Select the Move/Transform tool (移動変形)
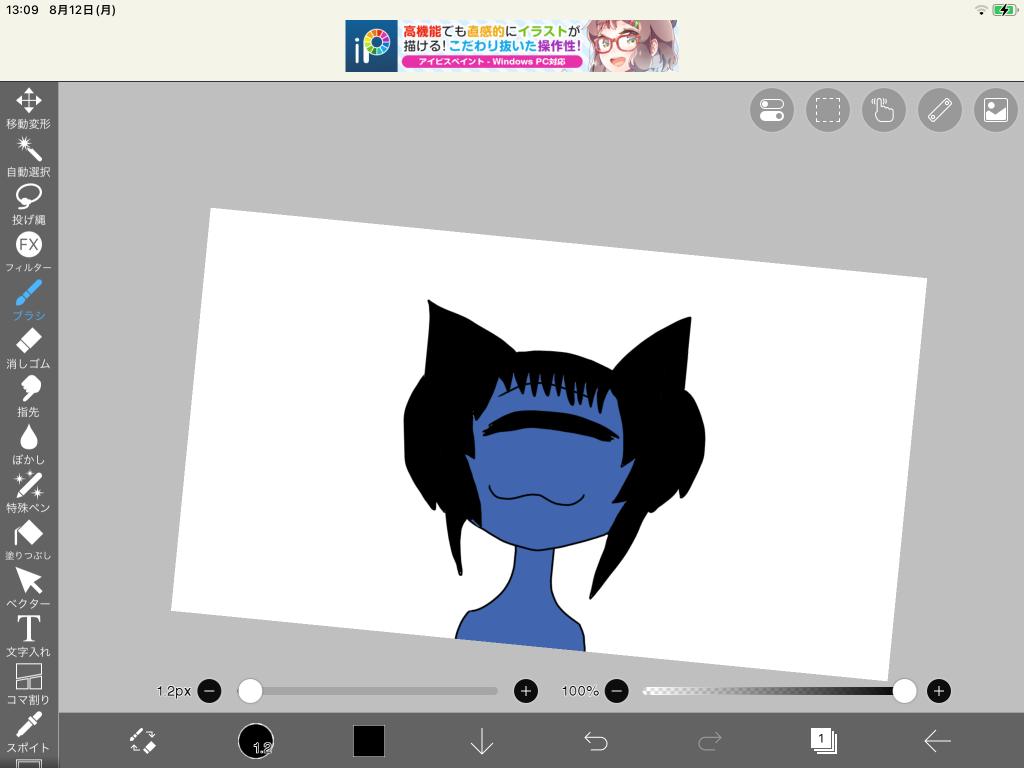Viewport: 1024px width, 768px height. pos(28,108)
